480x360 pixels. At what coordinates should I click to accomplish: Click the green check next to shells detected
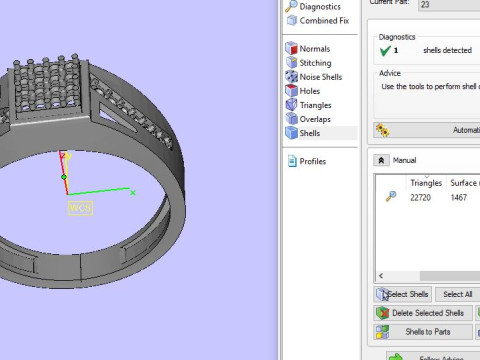[x=385, y=51]
